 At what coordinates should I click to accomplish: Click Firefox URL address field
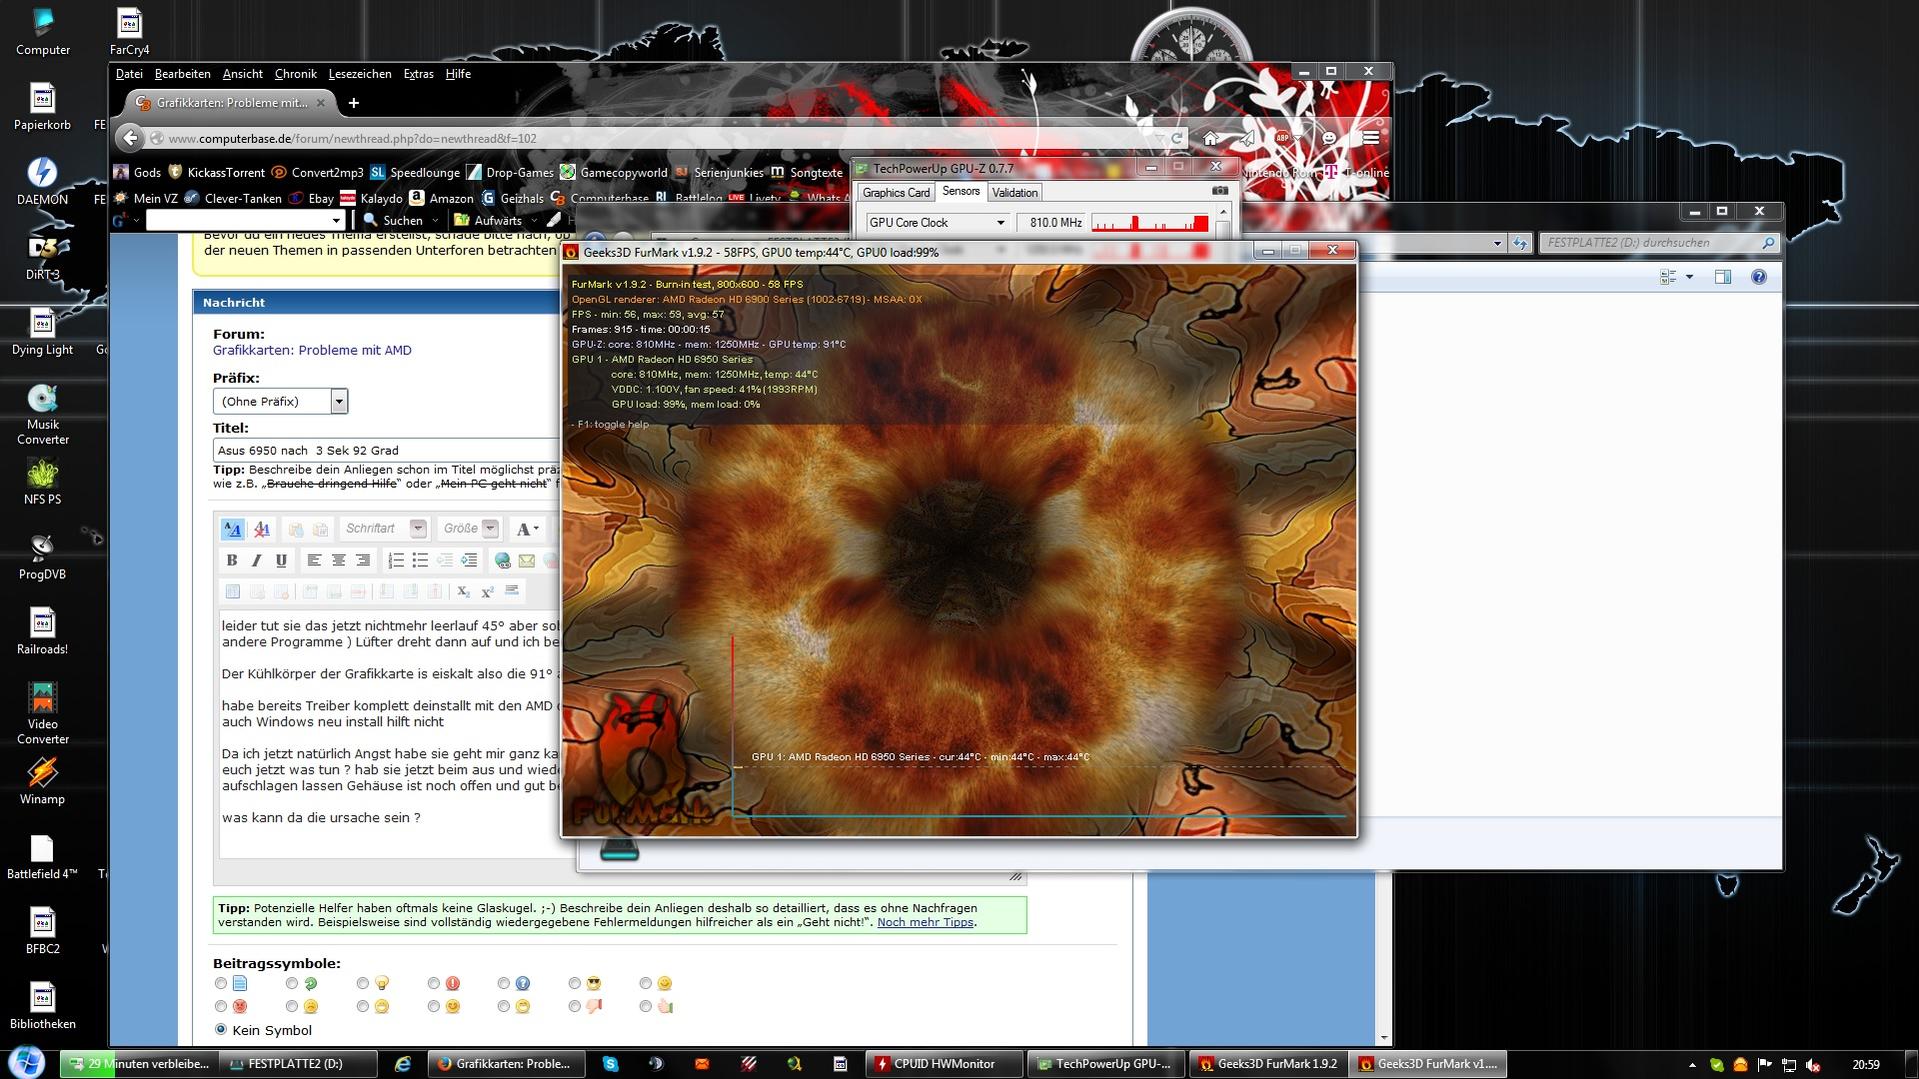(660, 139)
